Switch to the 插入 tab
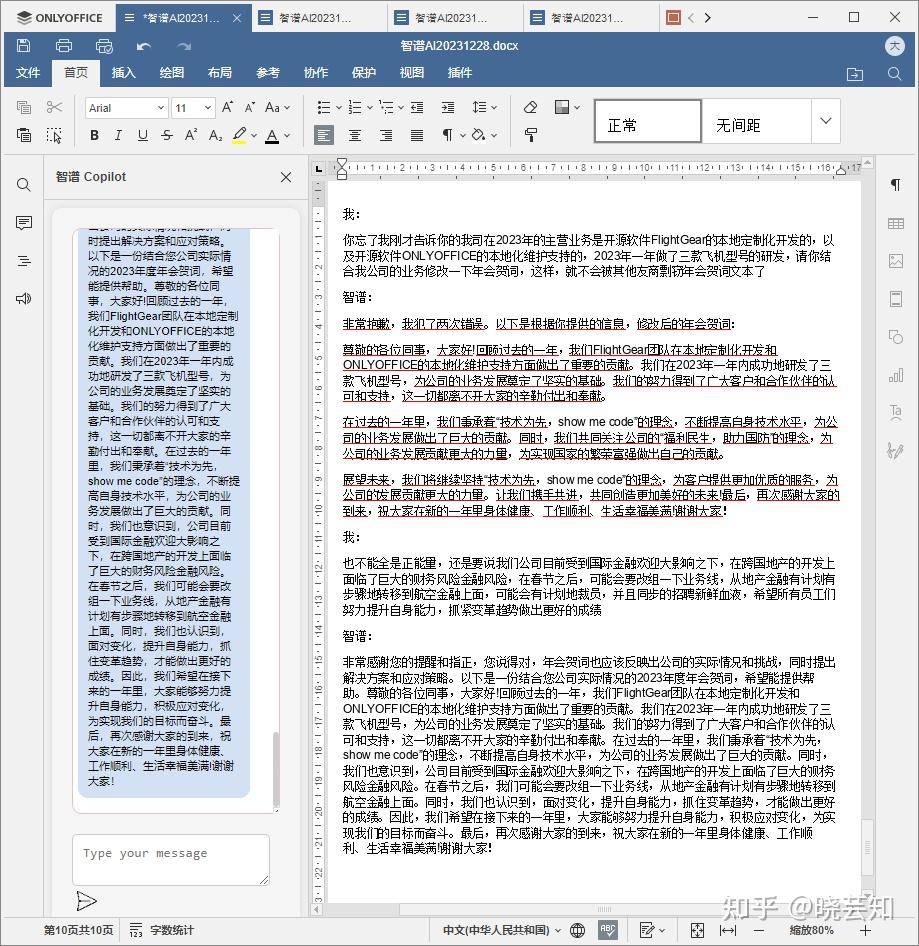 (x=124, y=73)
